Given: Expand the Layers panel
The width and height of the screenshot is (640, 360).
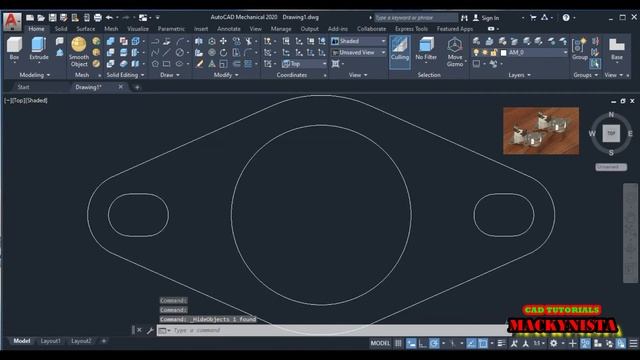Looking at the screenshot, I should [x=519, y=75].
